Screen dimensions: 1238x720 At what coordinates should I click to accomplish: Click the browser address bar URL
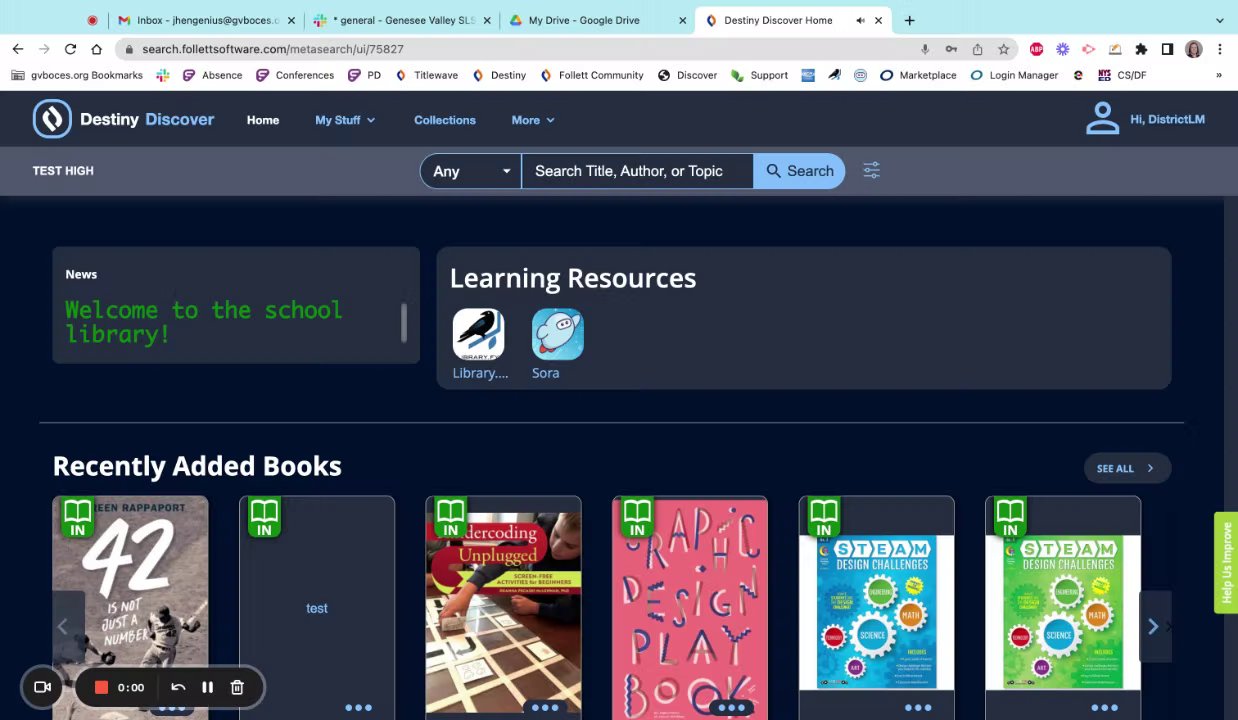273,49
